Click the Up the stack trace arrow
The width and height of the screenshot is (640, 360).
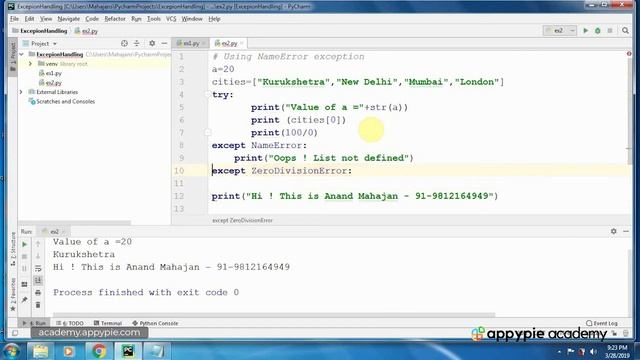click(x=38, y=244)
